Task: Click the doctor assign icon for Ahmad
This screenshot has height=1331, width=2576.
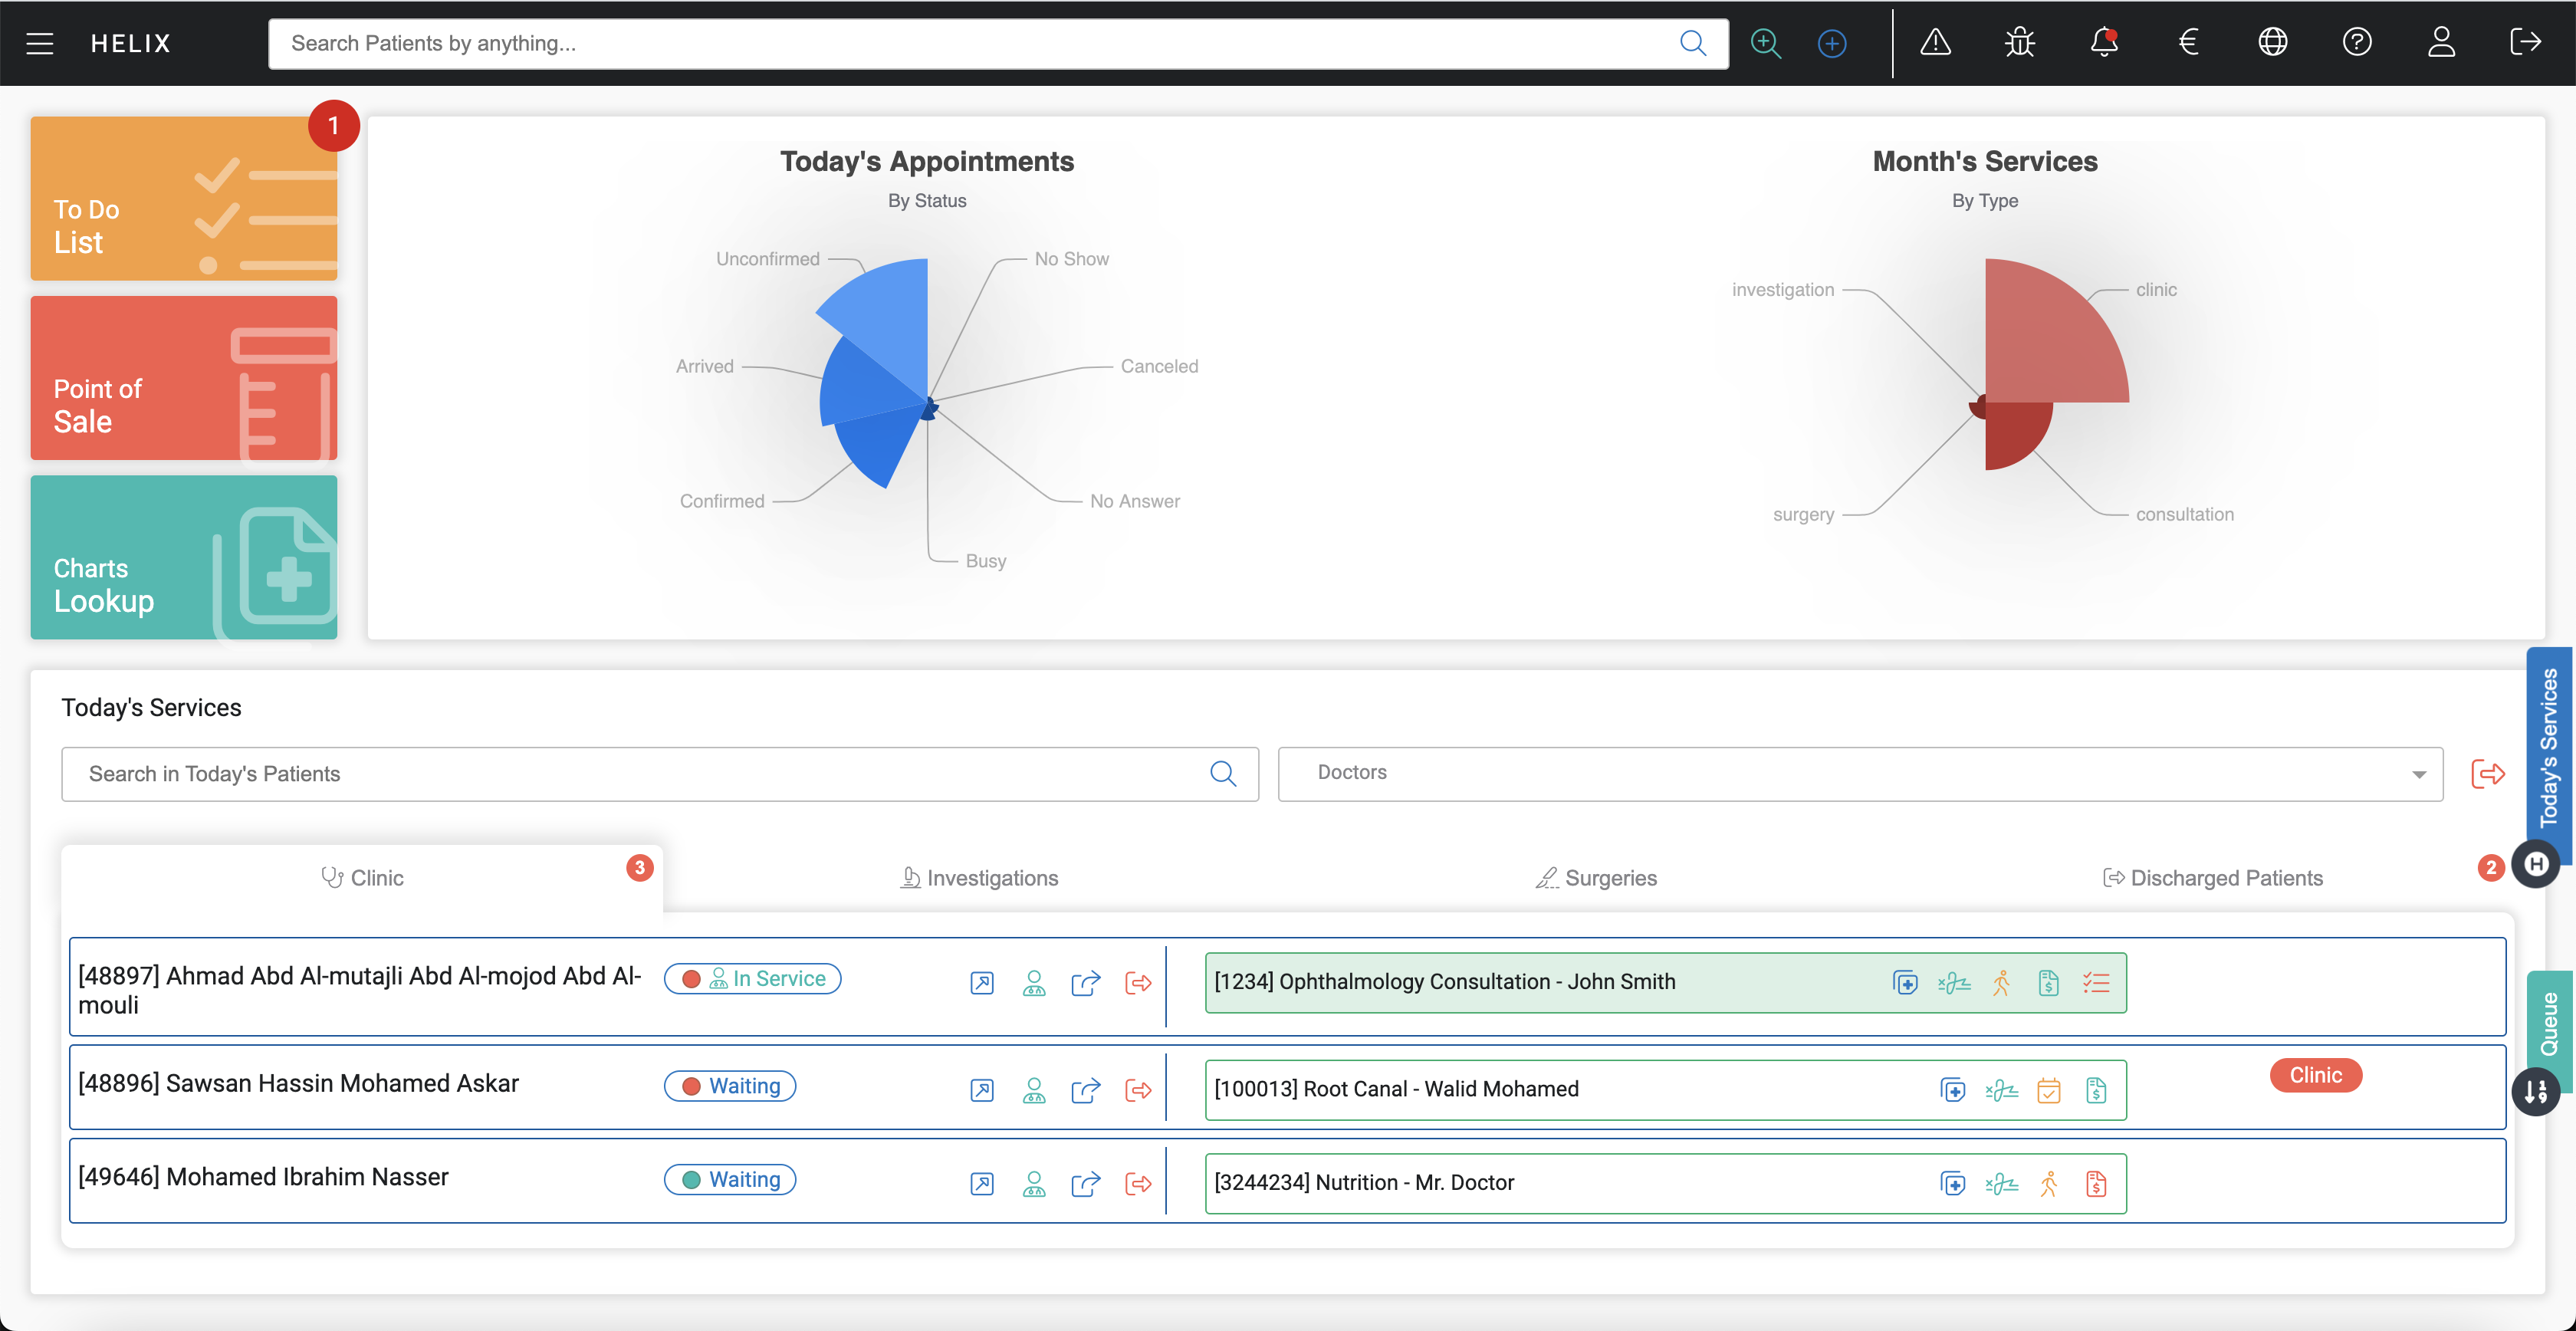Action: (1034, 983)
